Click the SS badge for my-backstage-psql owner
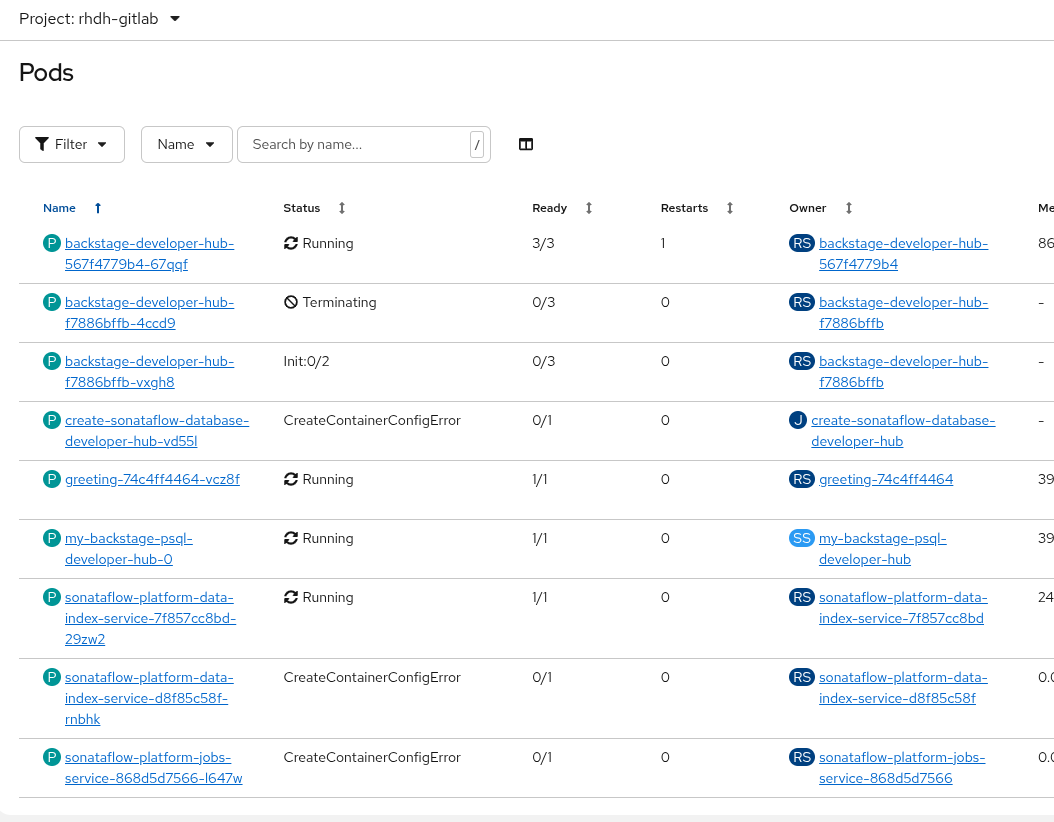The width and height of the screenshot is (1054, 822). click(x=802, y=538)
